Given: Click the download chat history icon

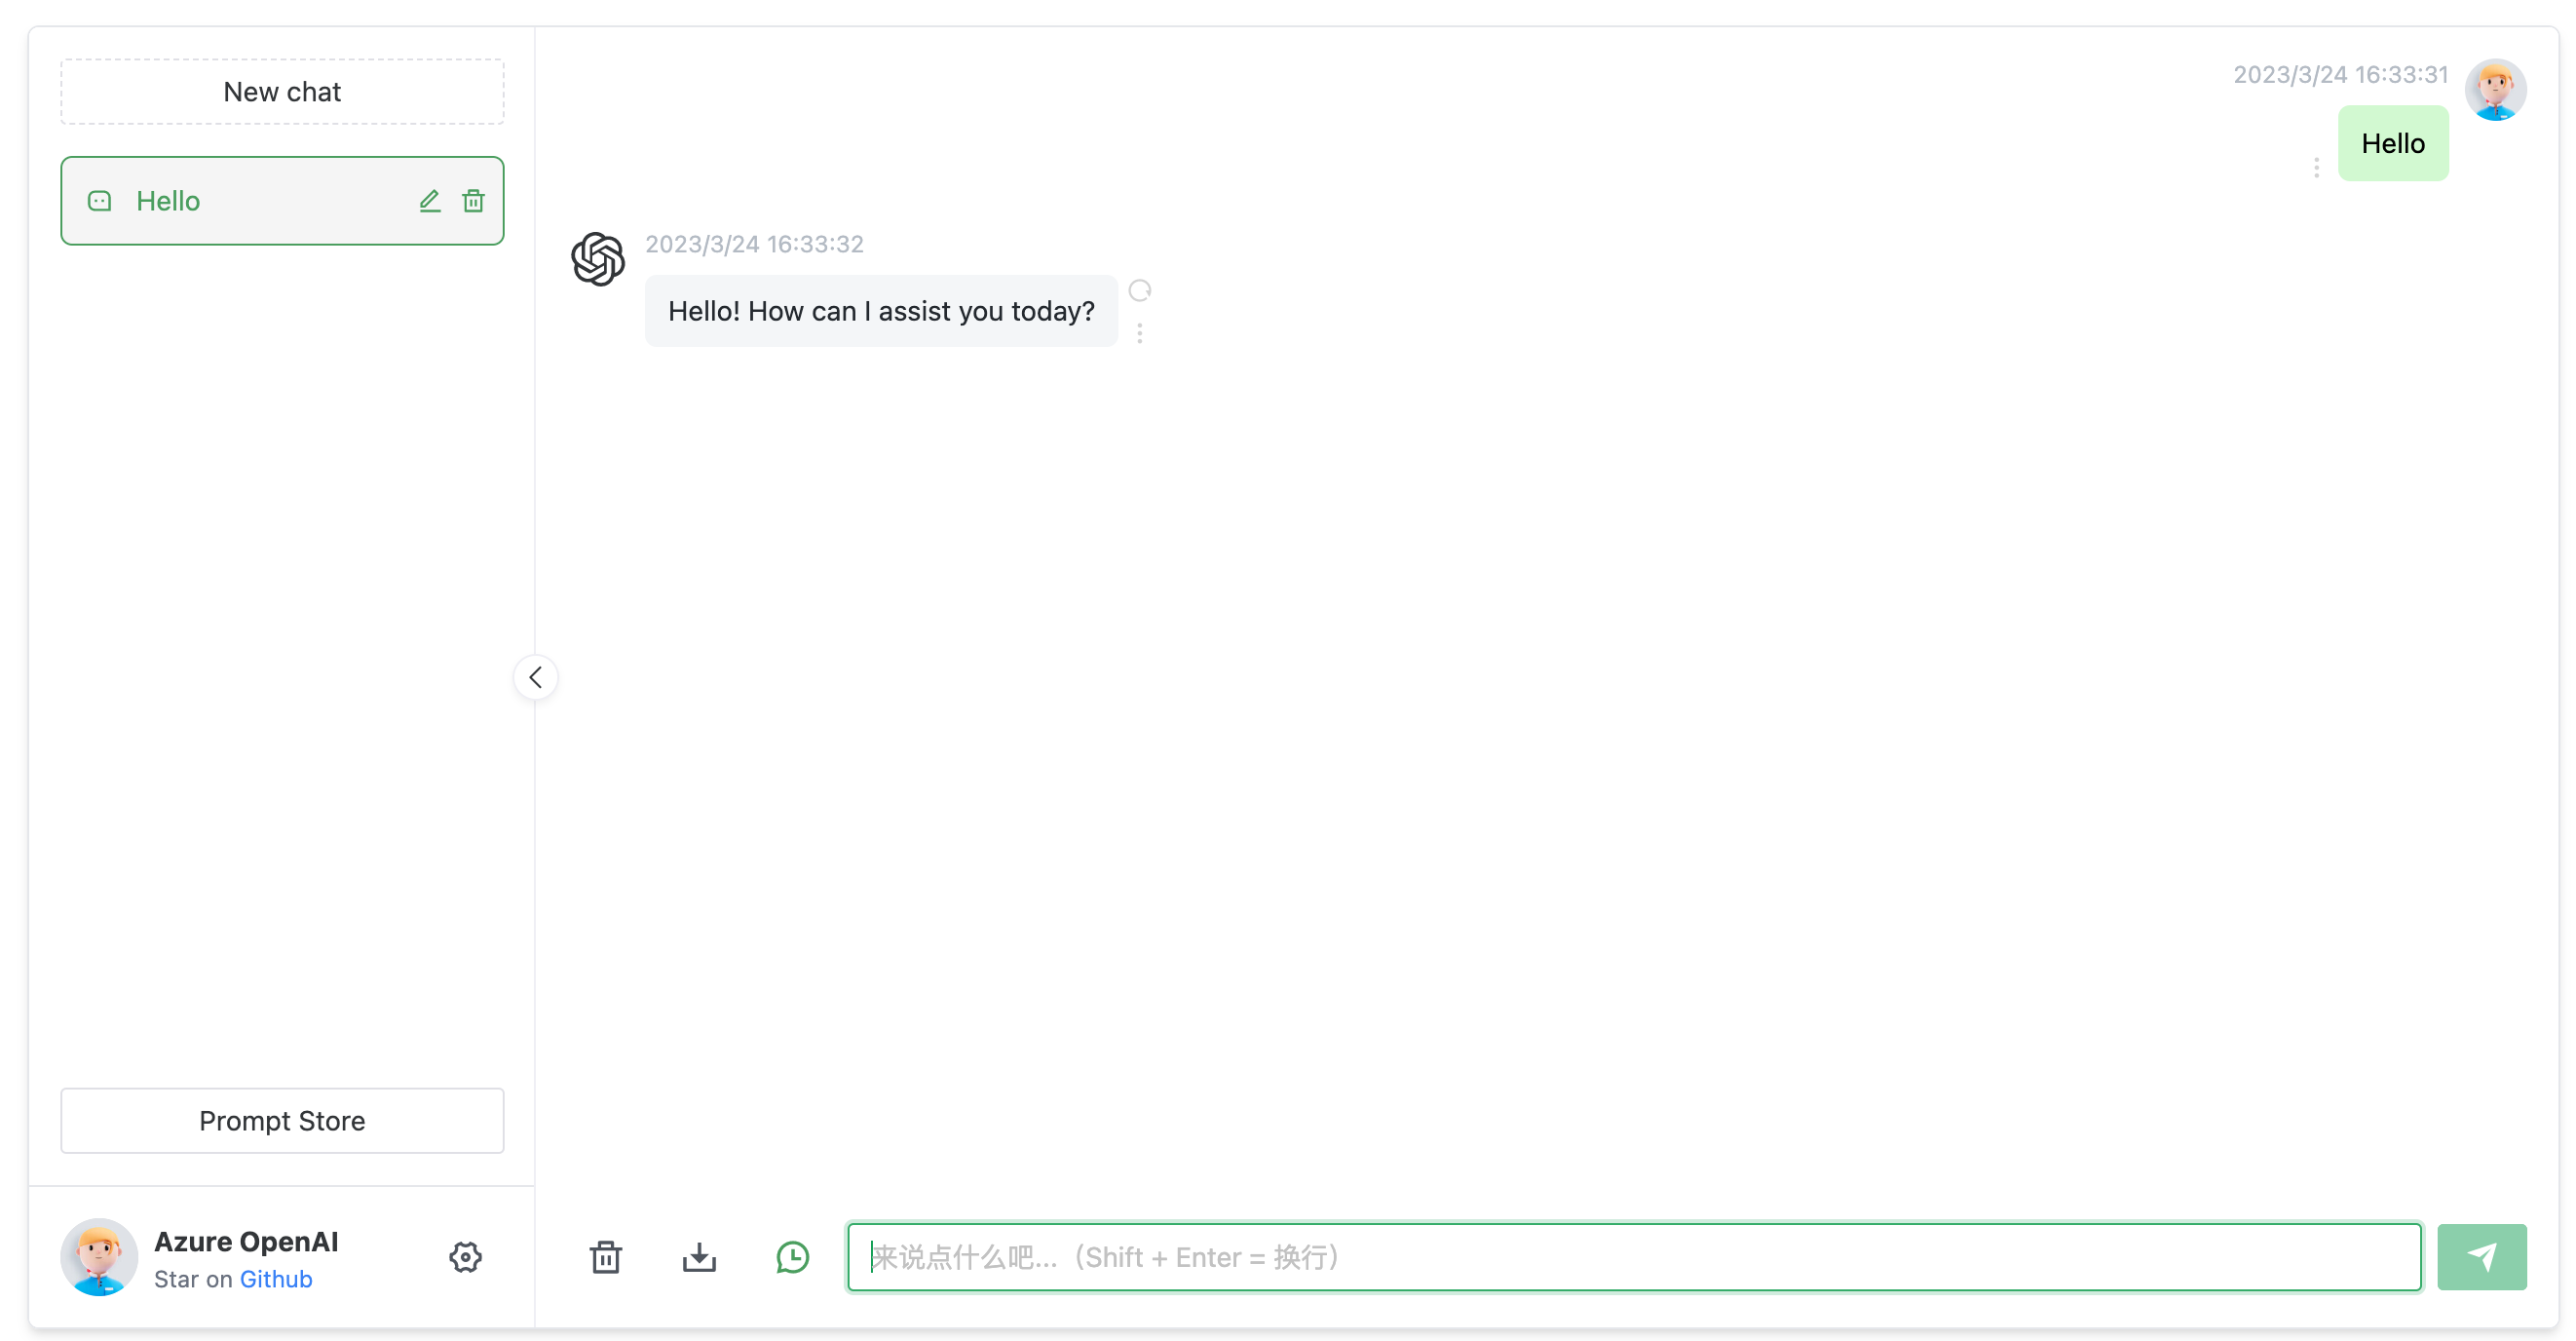Looking at the screenshot, I should pos(699,1256).
